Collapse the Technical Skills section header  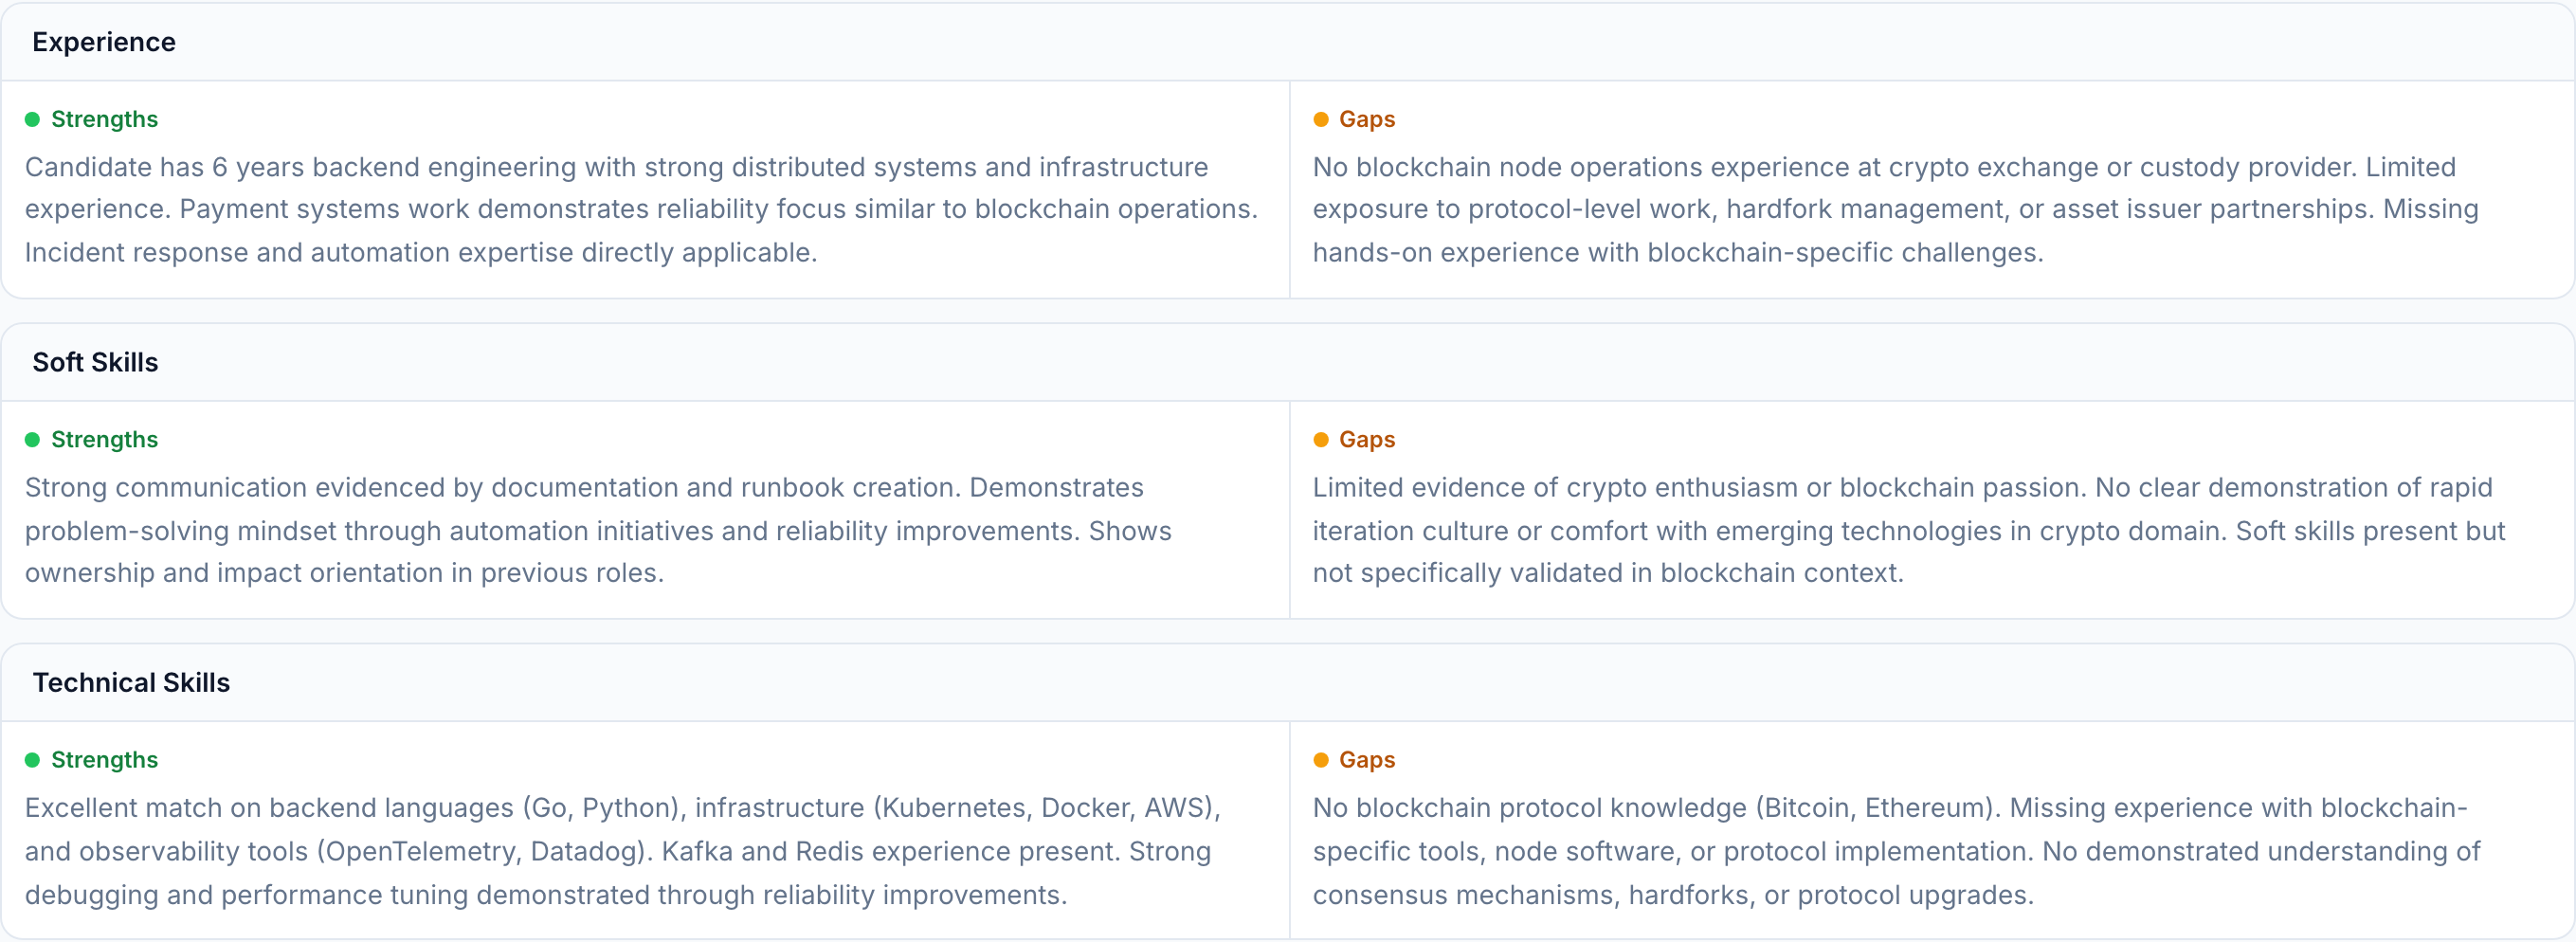(x=131, y=682)
